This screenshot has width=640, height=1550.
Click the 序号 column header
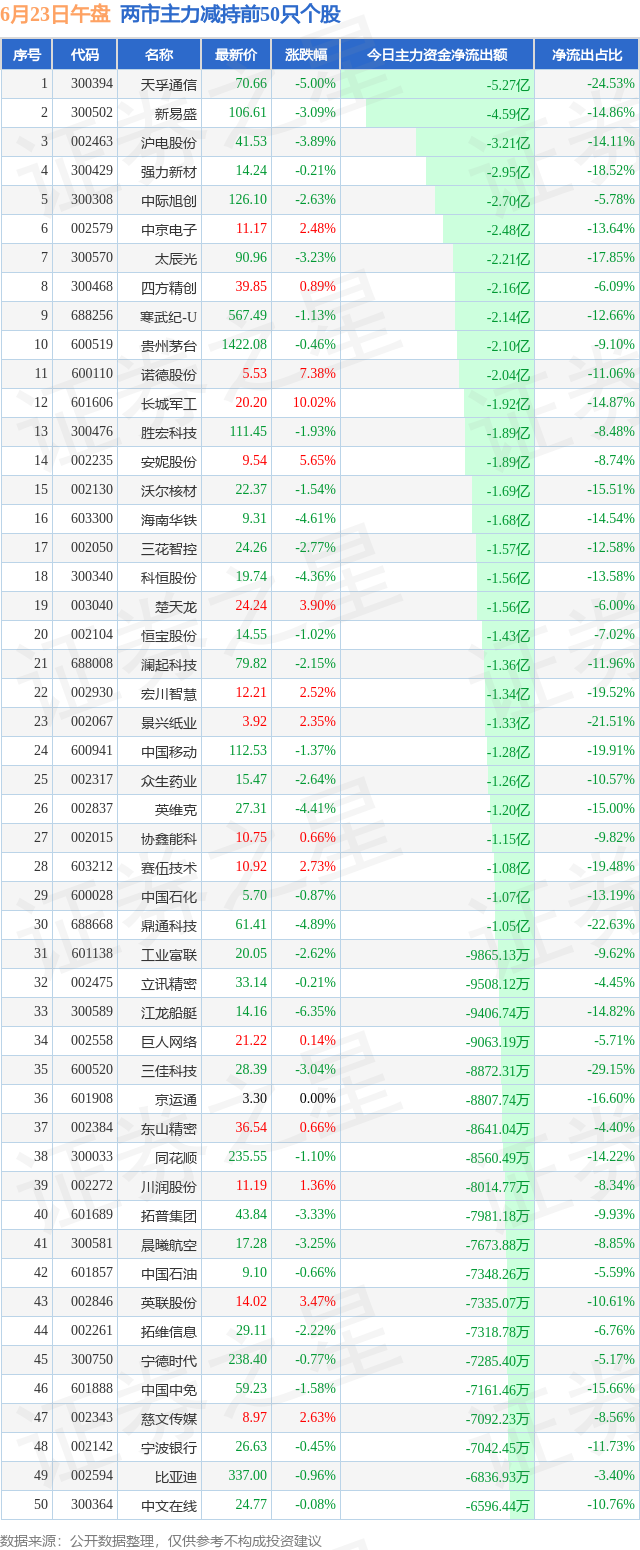[27, 55]
